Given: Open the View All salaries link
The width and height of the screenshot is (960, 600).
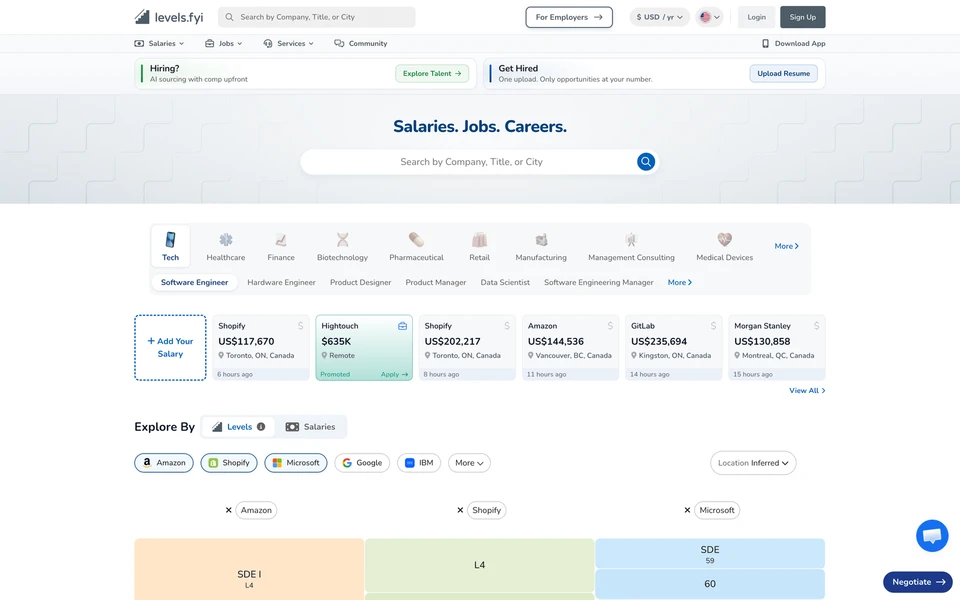Looking at the screenshot, I should (x=807, y=391).
